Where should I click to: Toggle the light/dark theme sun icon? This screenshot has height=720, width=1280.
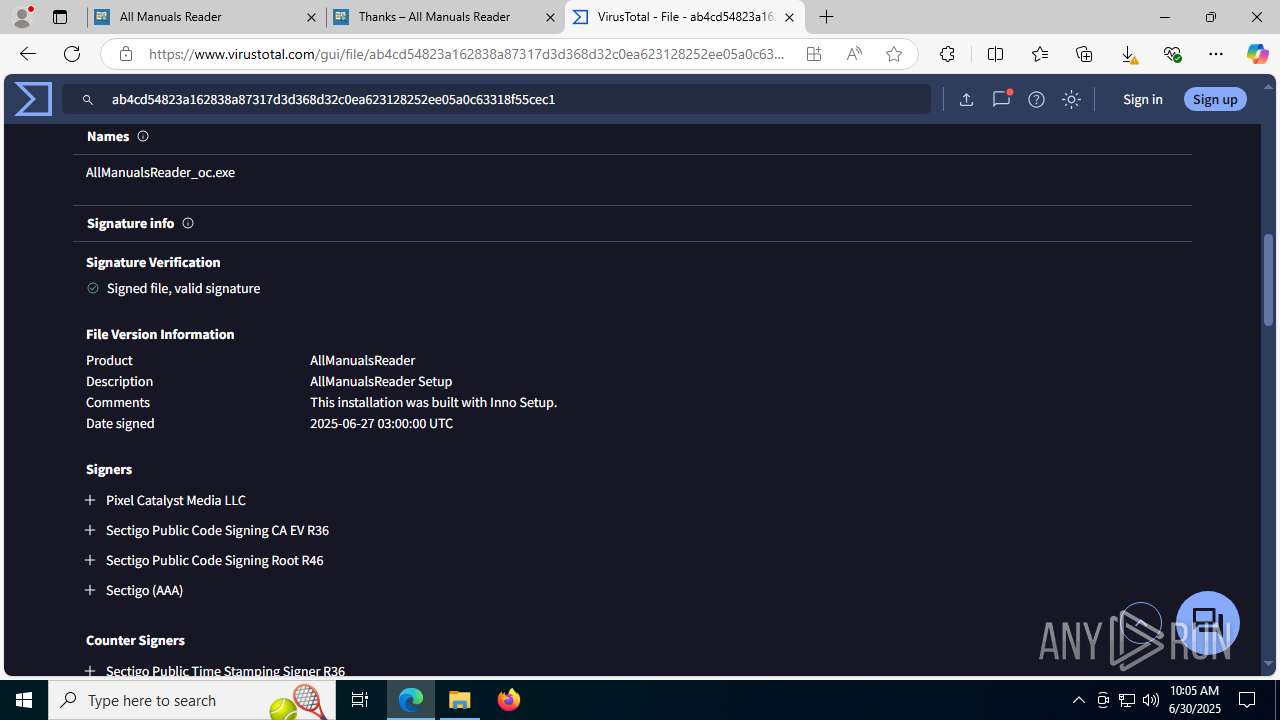(x=1071, y=99)
